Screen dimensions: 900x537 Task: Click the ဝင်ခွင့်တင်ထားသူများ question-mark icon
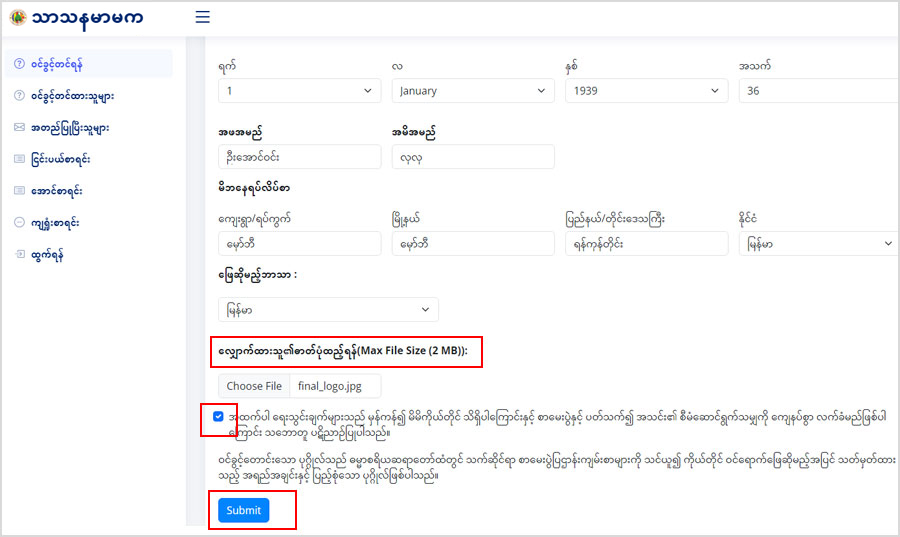point(19,96)
